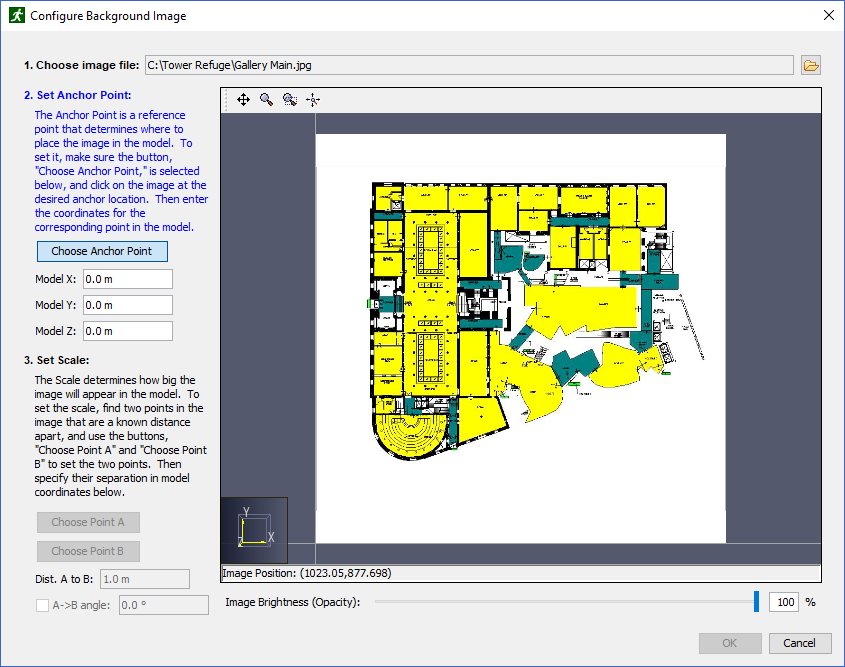Click the Choose Point A button
The image size is (845, 667).
point(88,522)
